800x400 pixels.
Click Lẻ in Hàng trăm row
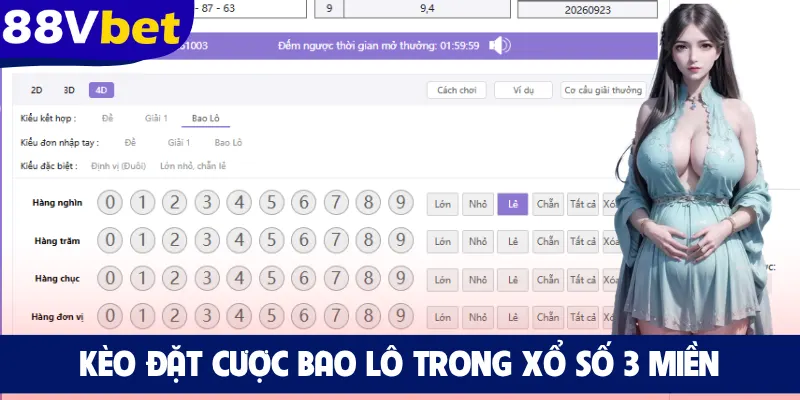[x=513, y=242]
